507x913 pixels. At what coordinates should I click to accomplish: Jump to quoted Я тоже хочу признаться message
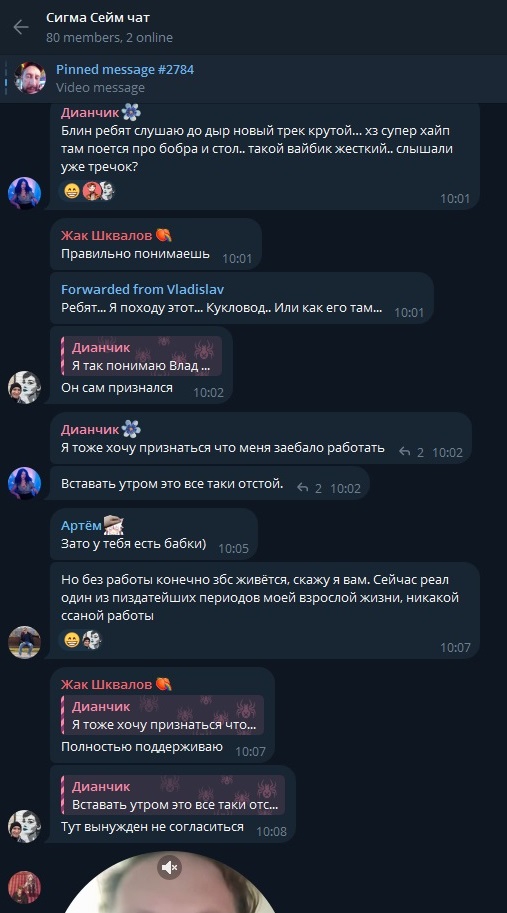coord(162,714)
